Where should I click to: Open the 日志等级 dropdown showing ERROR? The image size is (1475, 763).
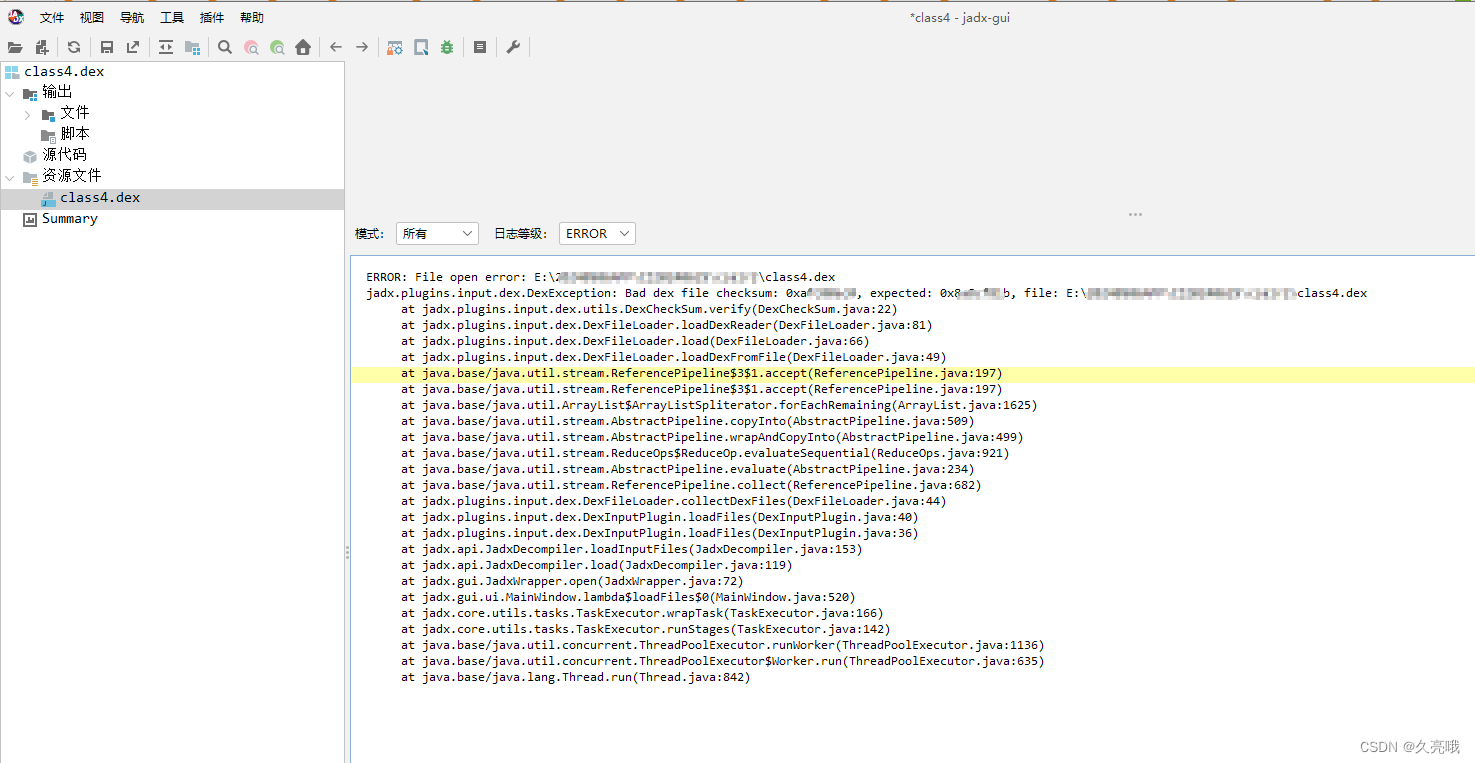click(597, 233)
